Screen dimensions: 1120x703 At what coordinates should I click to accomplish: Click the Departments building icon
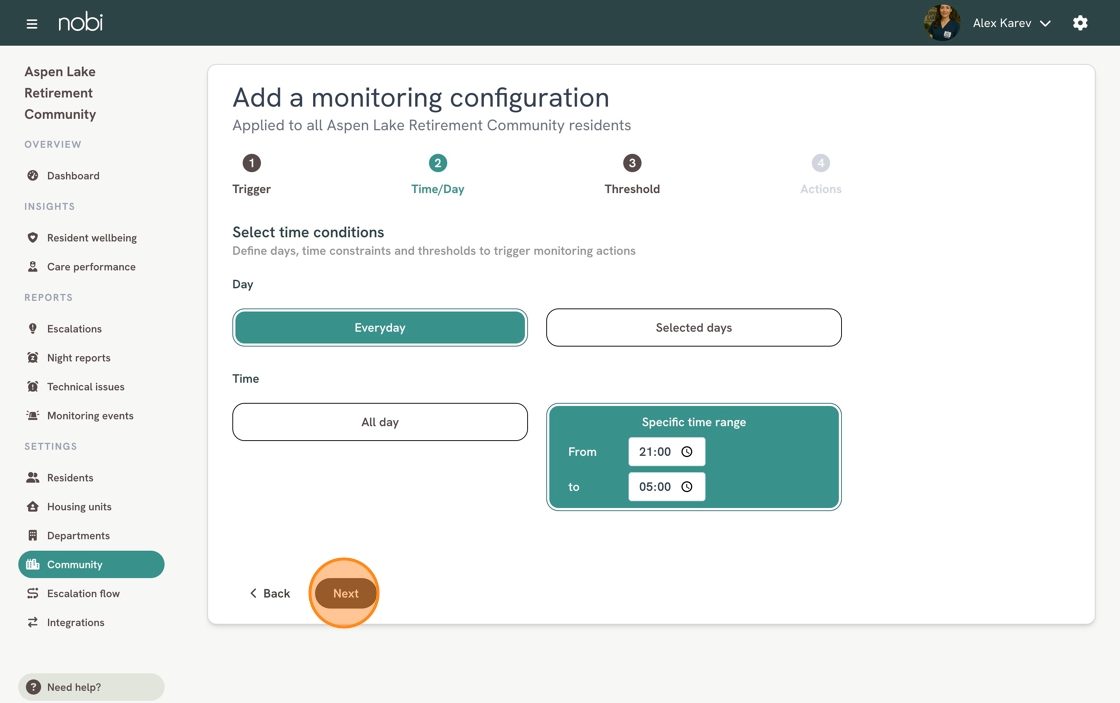click(32, 536)
